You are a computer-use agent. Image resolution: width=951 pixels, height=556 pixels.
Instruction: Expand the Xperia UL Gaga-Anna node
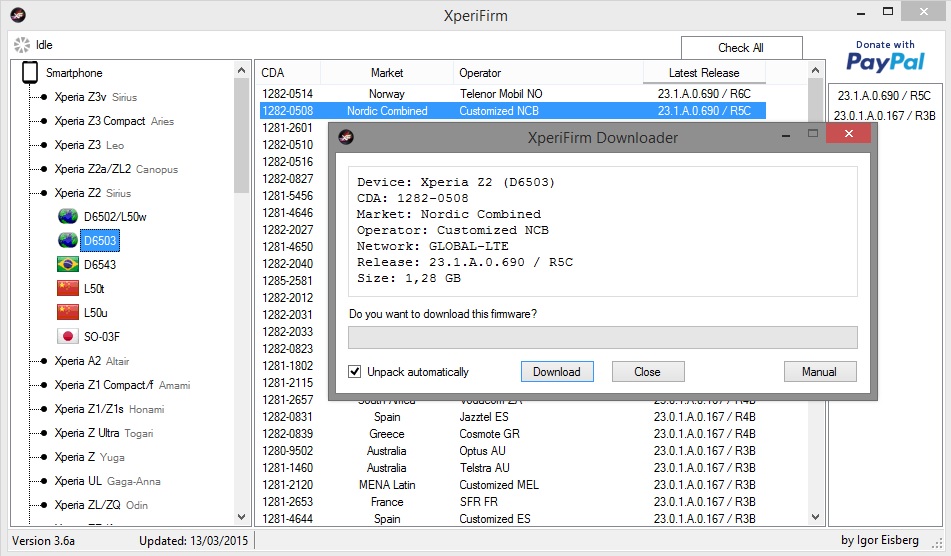pyautogui.click(x=43, y=481)
